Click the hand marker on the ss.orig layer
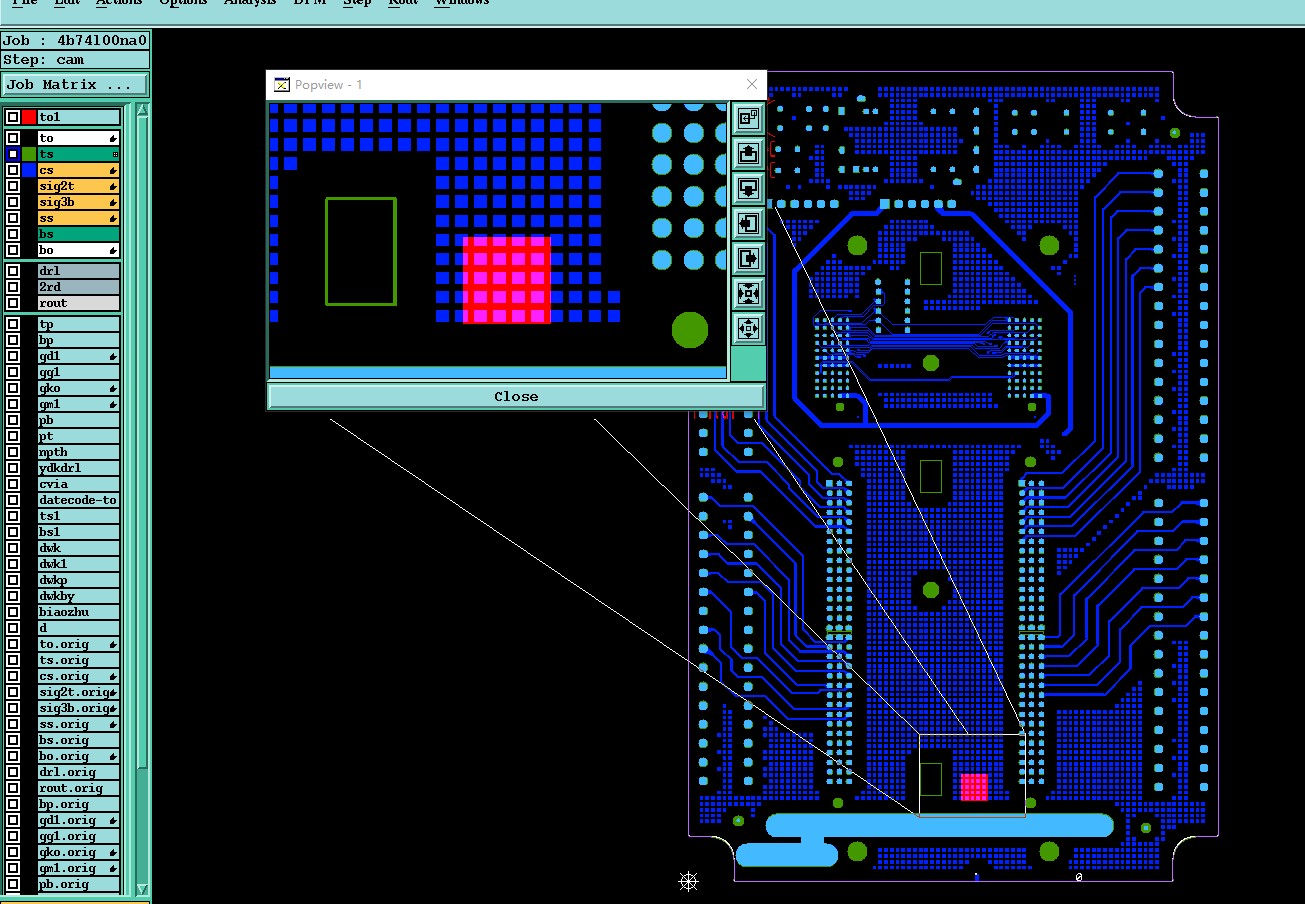 pyautogui.click(x=113, y=724)
